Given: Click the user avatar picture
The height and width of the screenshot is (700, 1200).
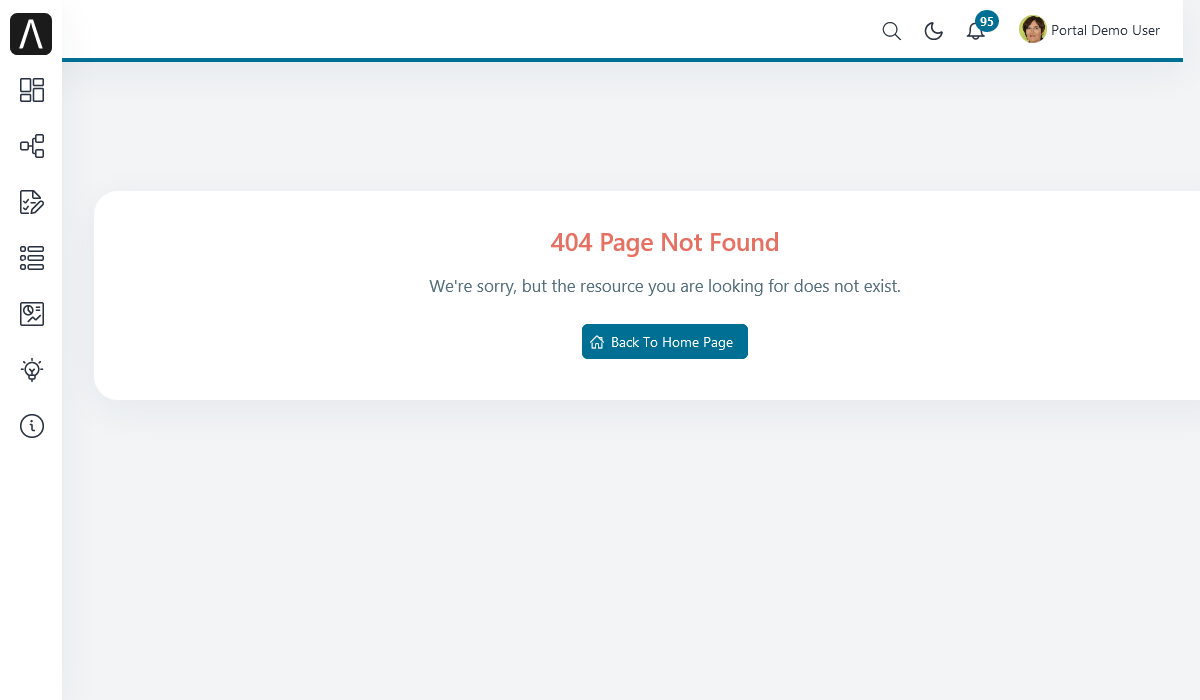Looking at the screenshot, I should pyautogui.click(x=1032, y=30).
